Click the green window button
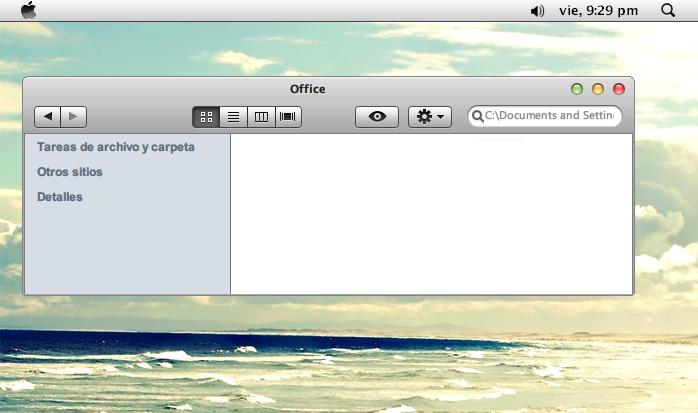 point(577,89)
